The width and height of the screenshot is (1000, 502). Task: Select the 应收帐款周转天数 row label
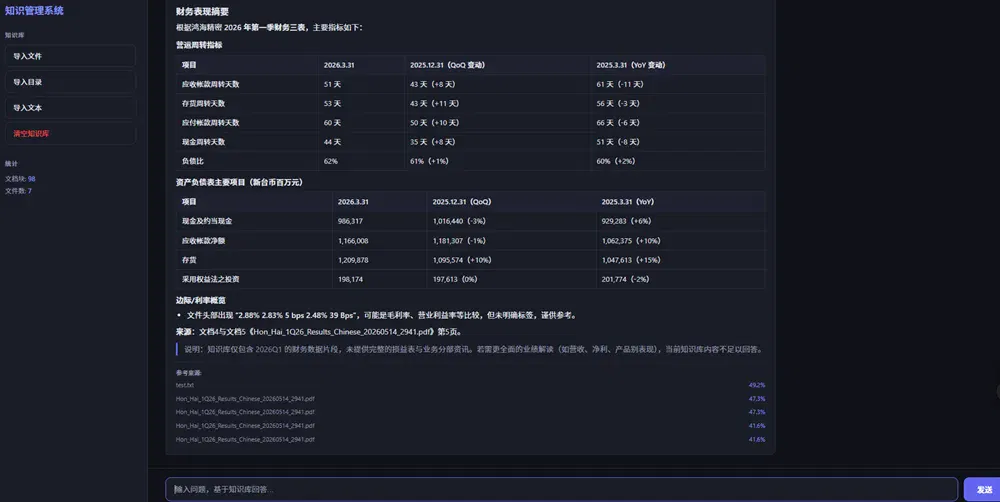click(x=210, y=84)
